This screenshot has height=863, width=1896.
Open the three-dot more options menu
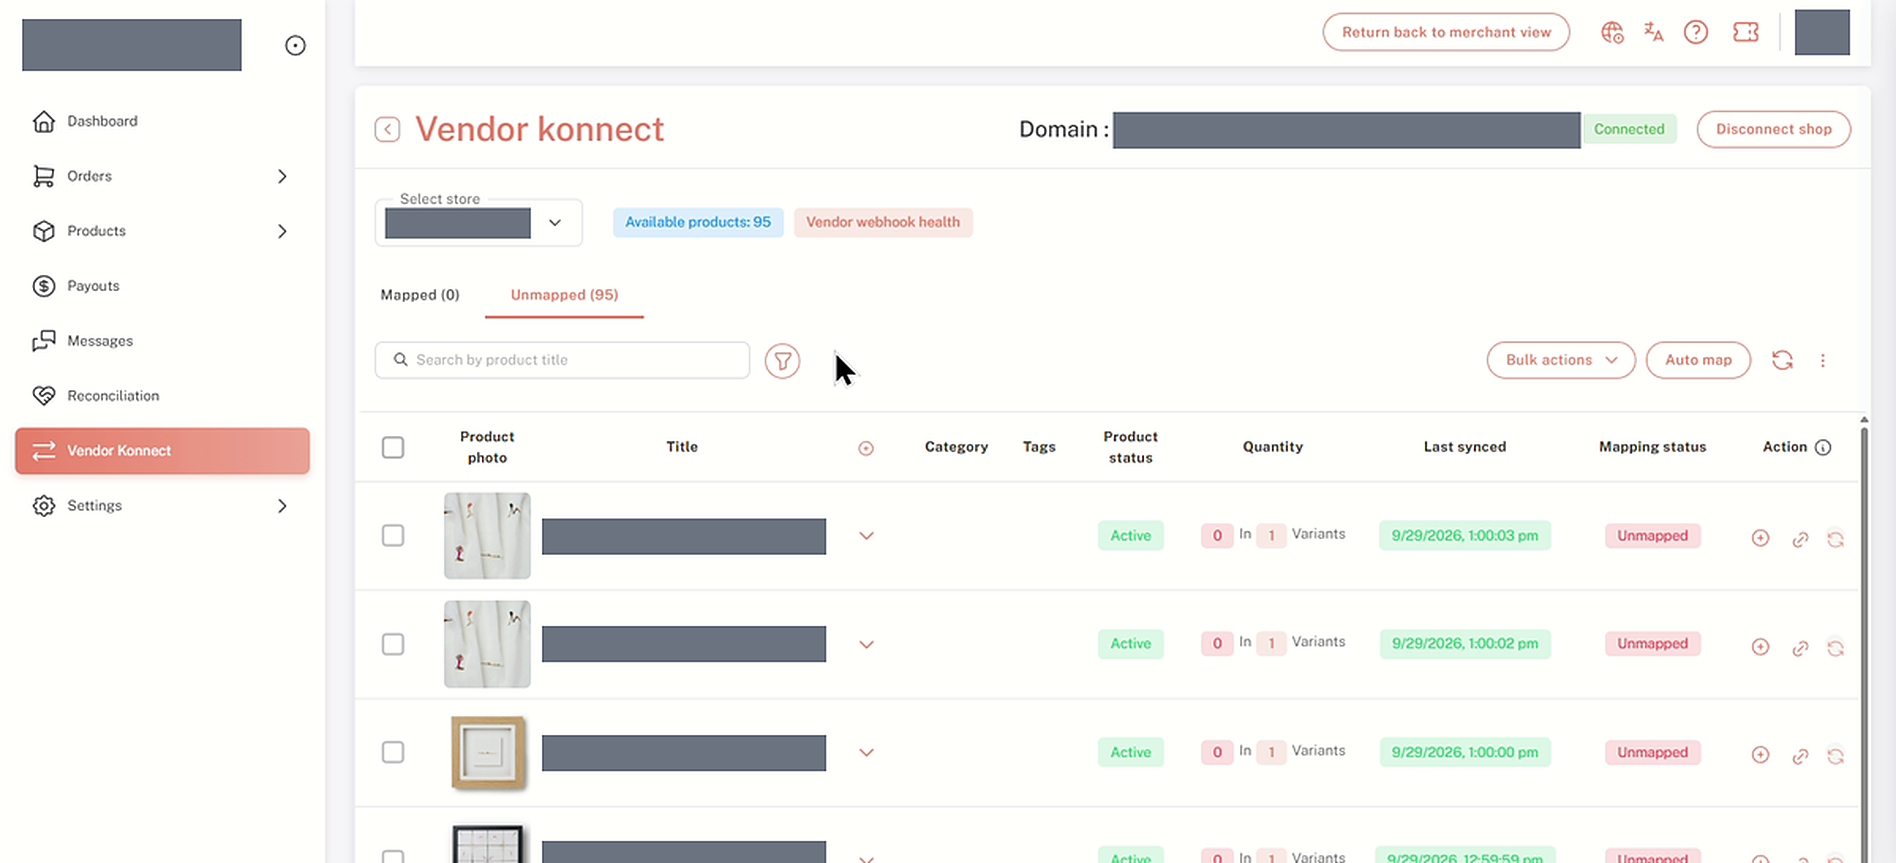click(x=1823, y=360)
